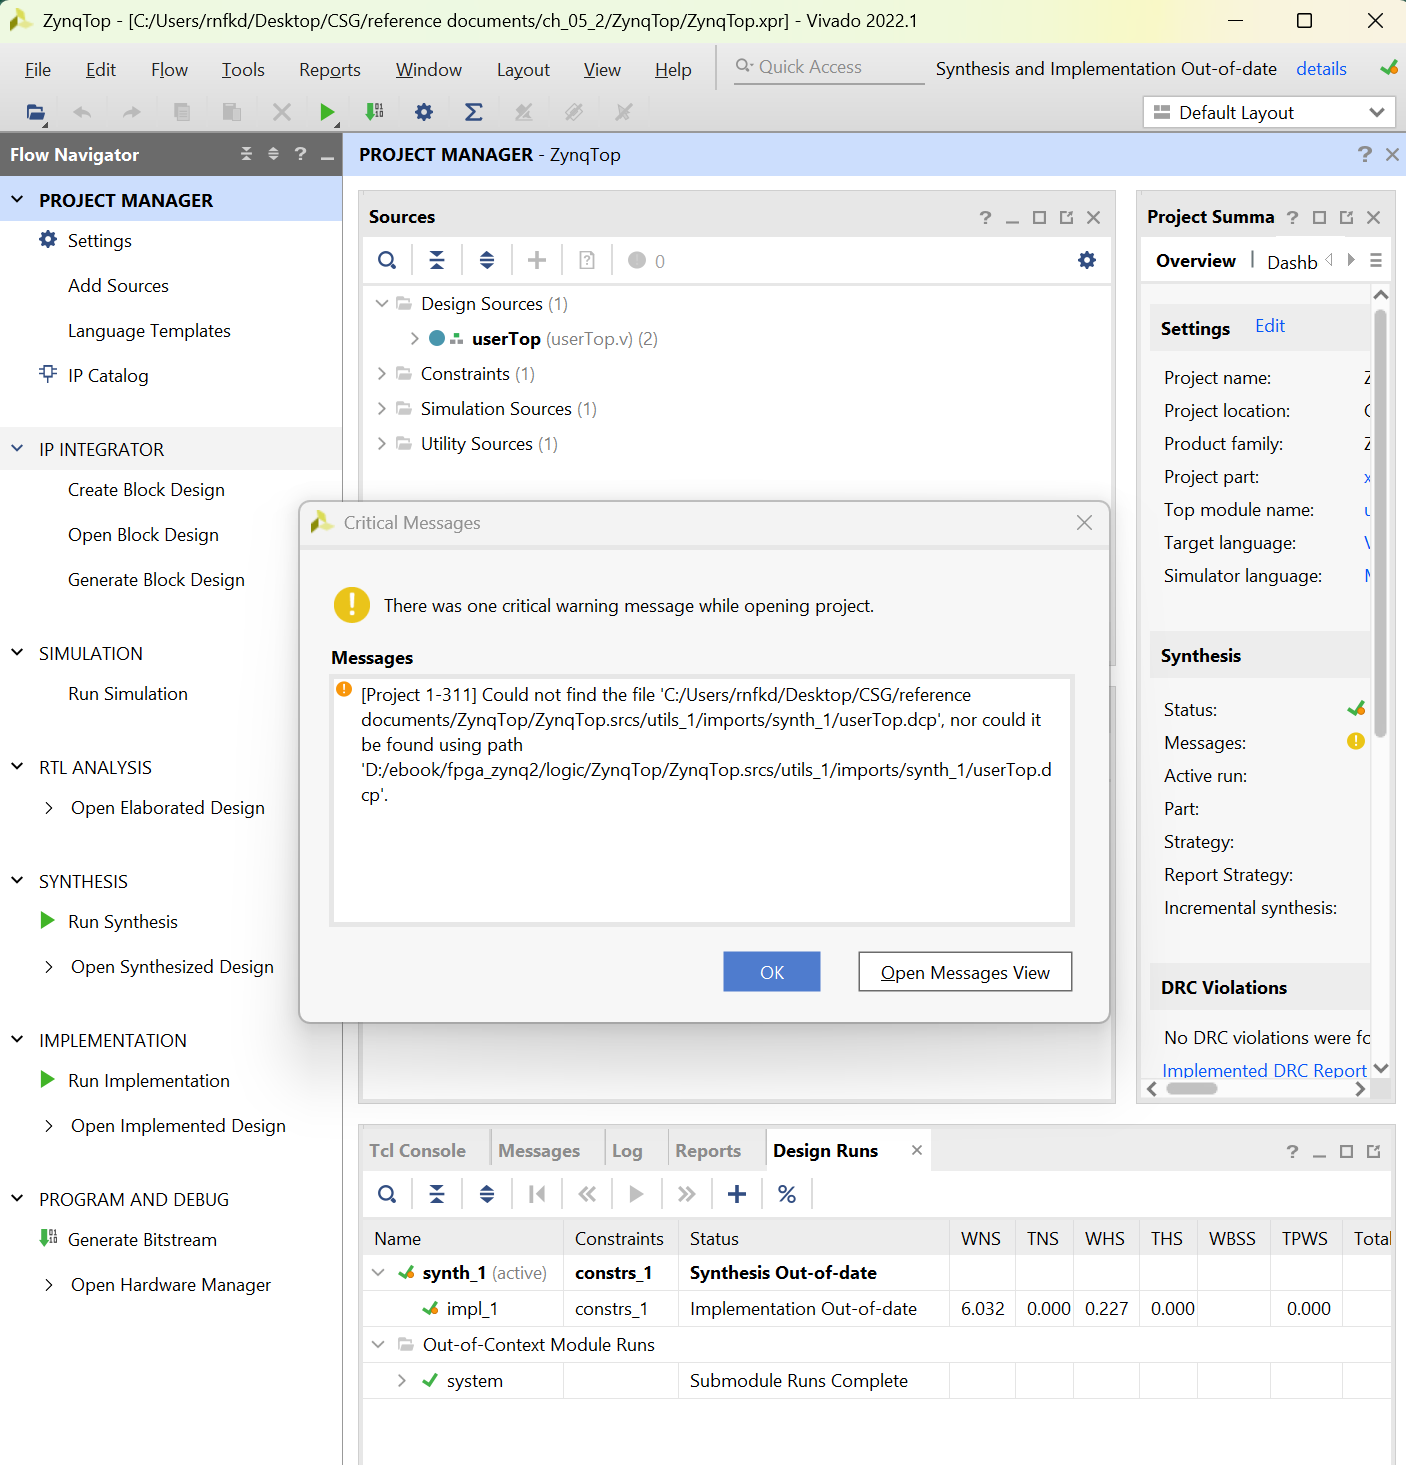This screenshot has width=1406, height=1465.
Task: Collapse all Flow Navigator sections
Action: tap(246, 154)
